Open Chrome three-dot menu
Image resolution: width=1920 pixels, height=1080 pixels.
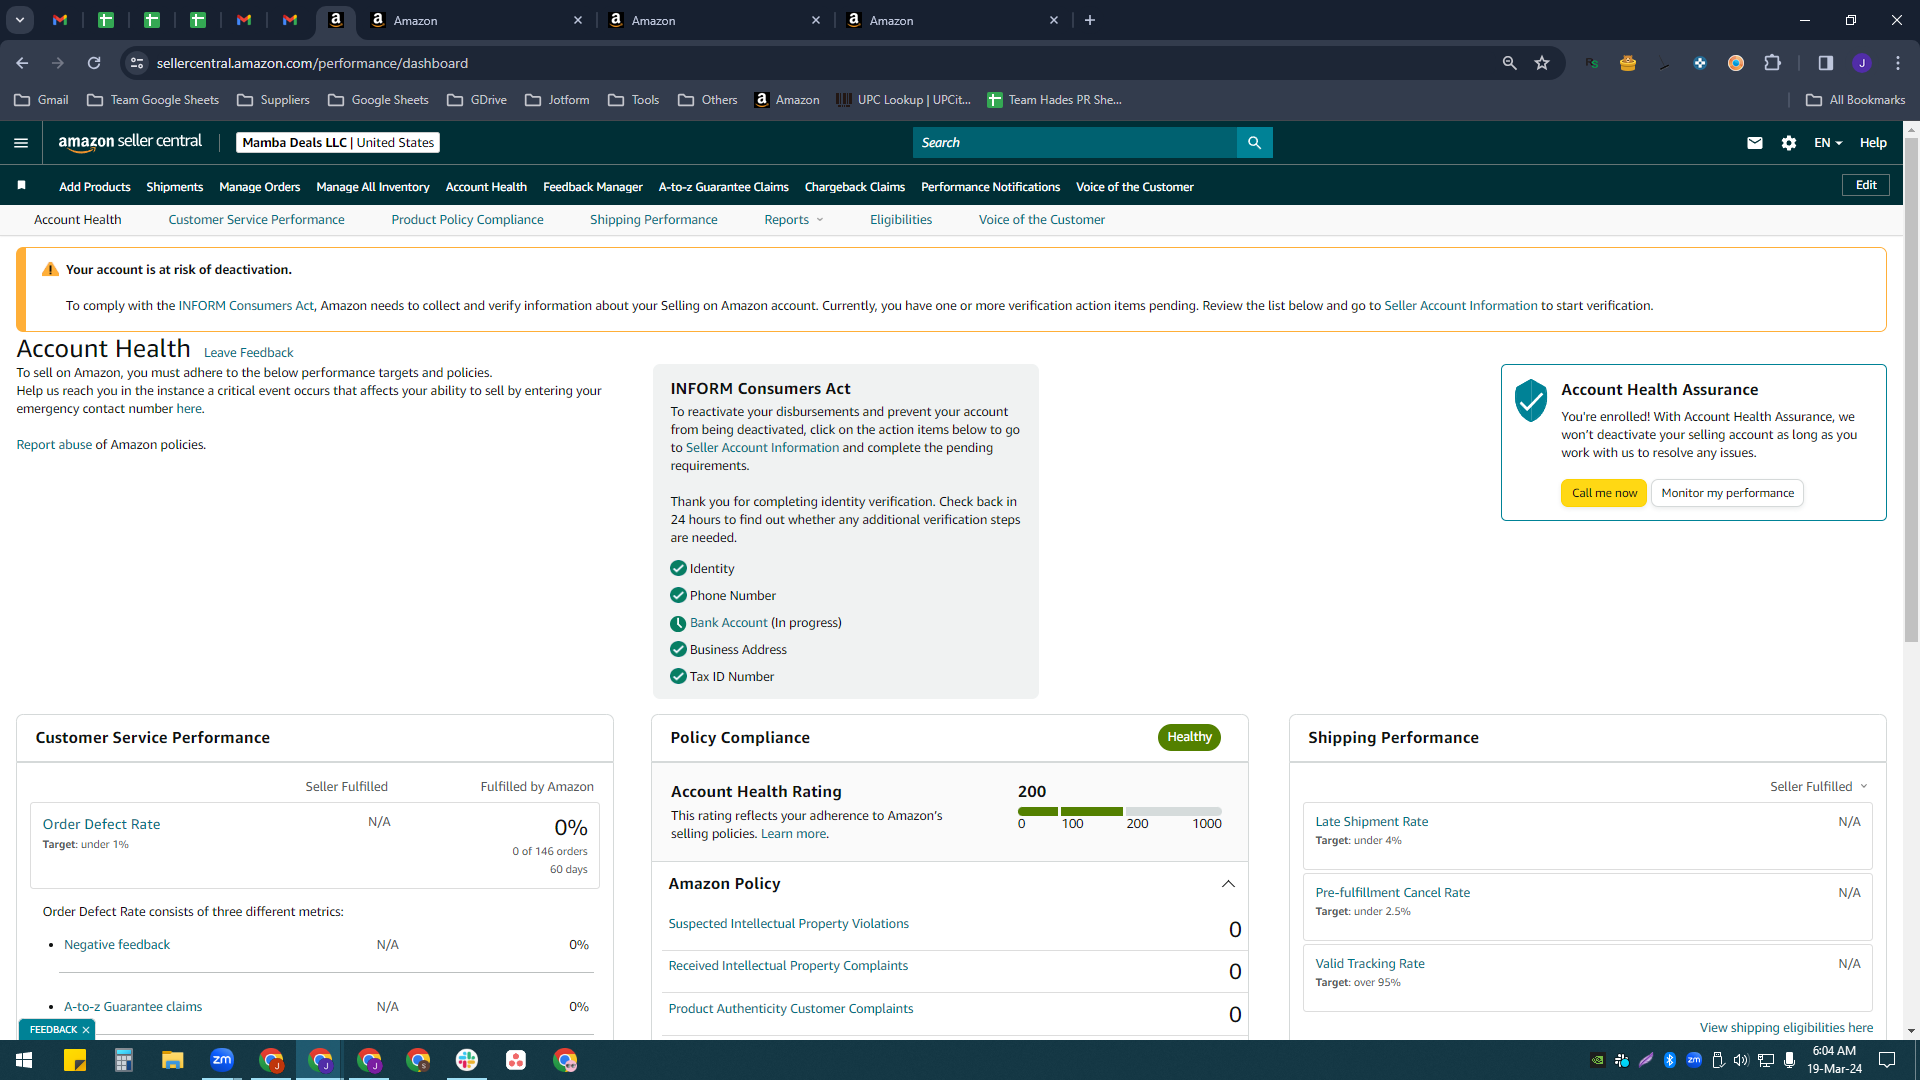coord(1898,63)
